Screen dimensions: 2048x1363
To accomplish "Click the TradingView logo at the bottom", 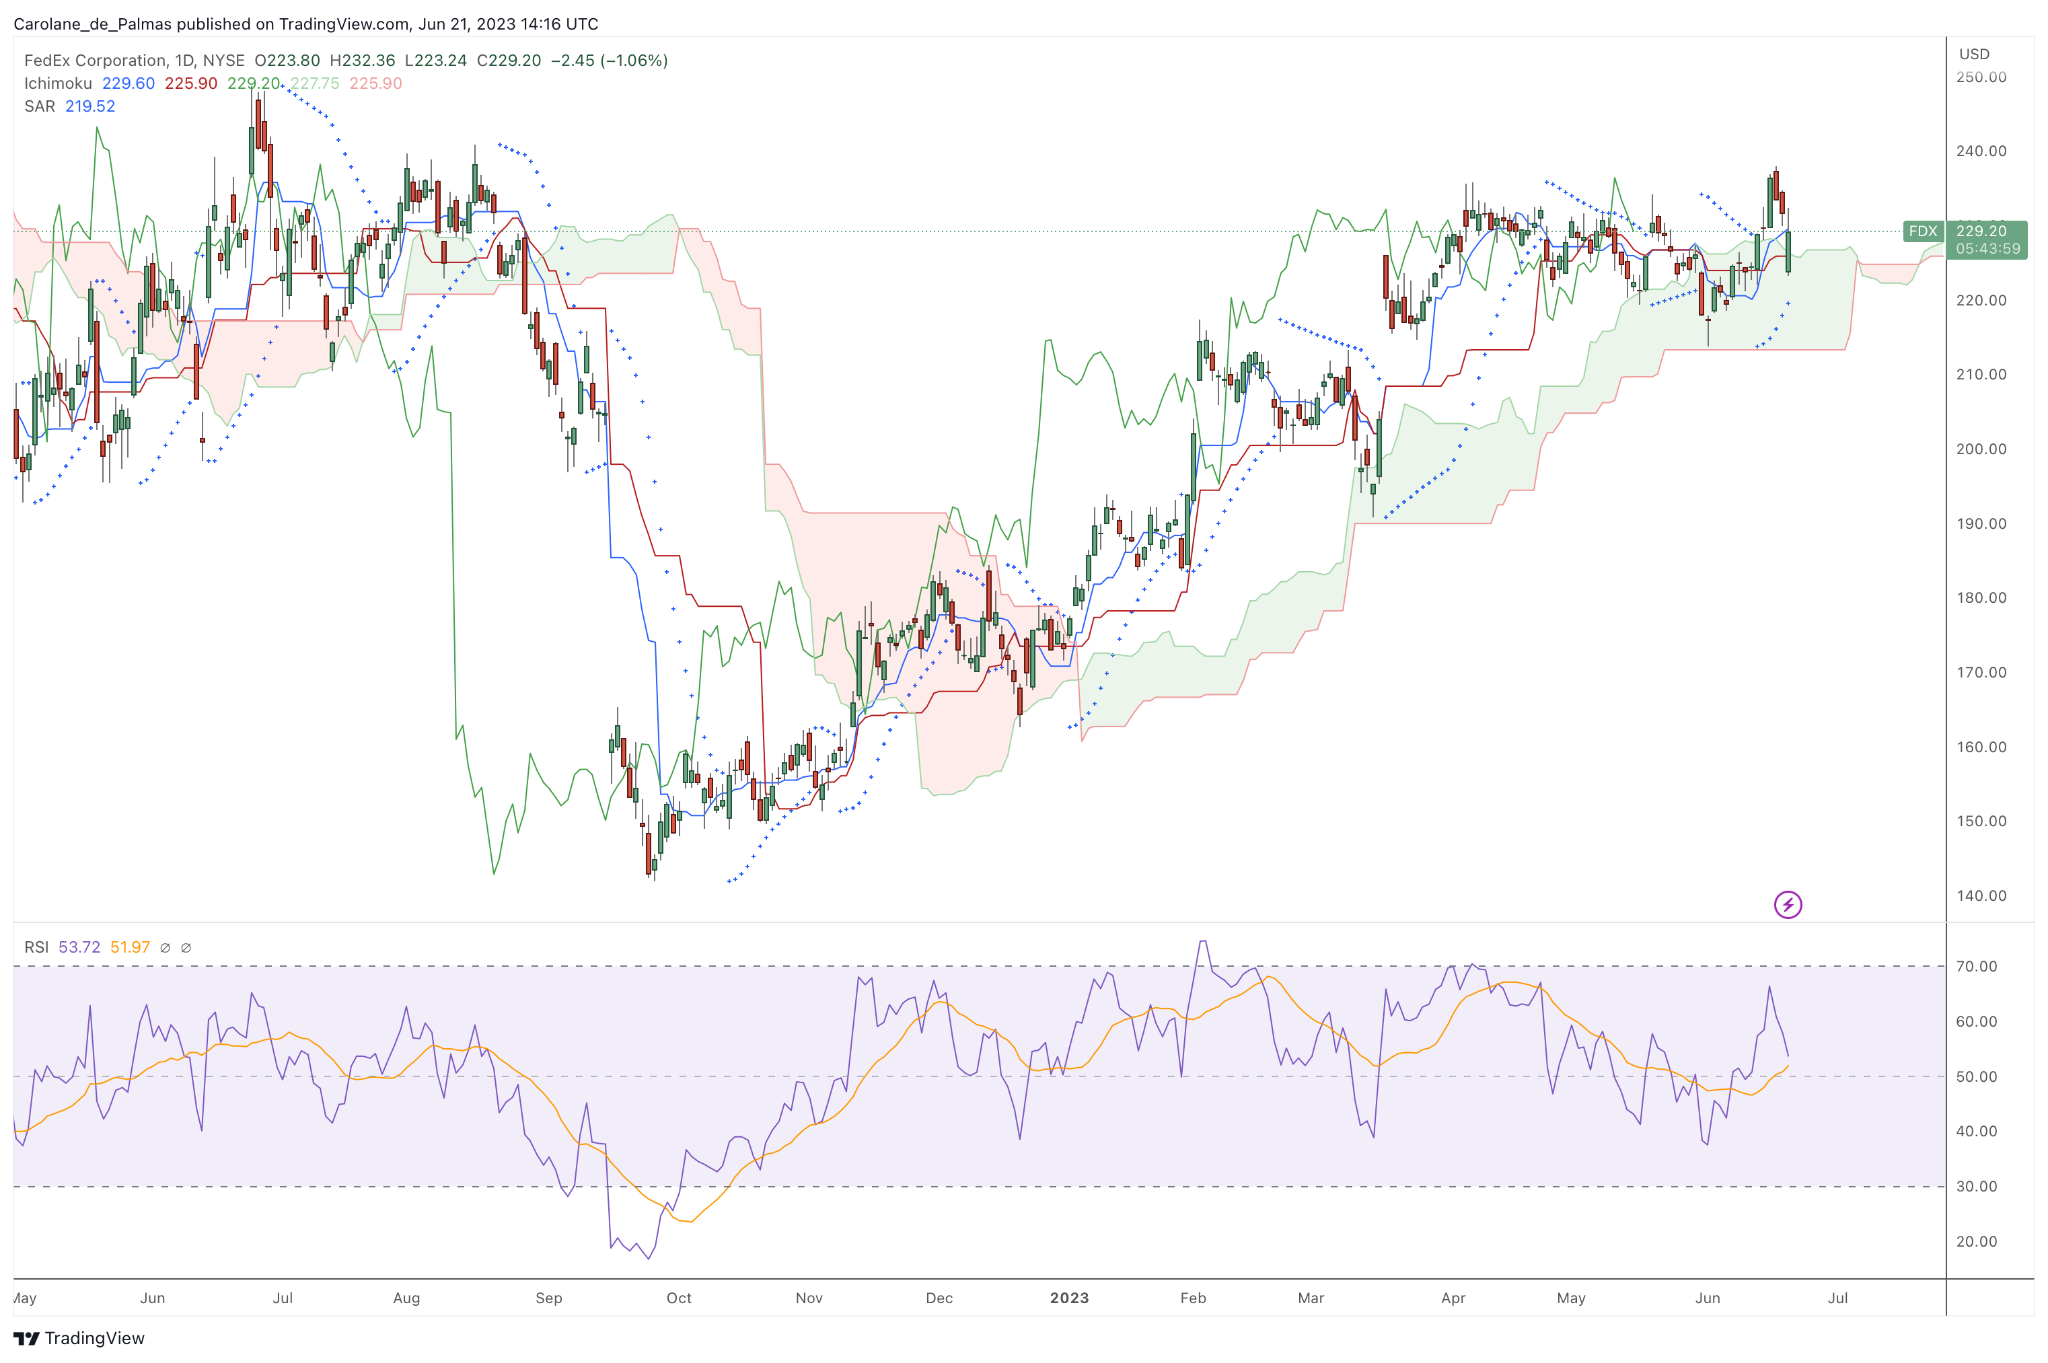I will [79, 1338].
